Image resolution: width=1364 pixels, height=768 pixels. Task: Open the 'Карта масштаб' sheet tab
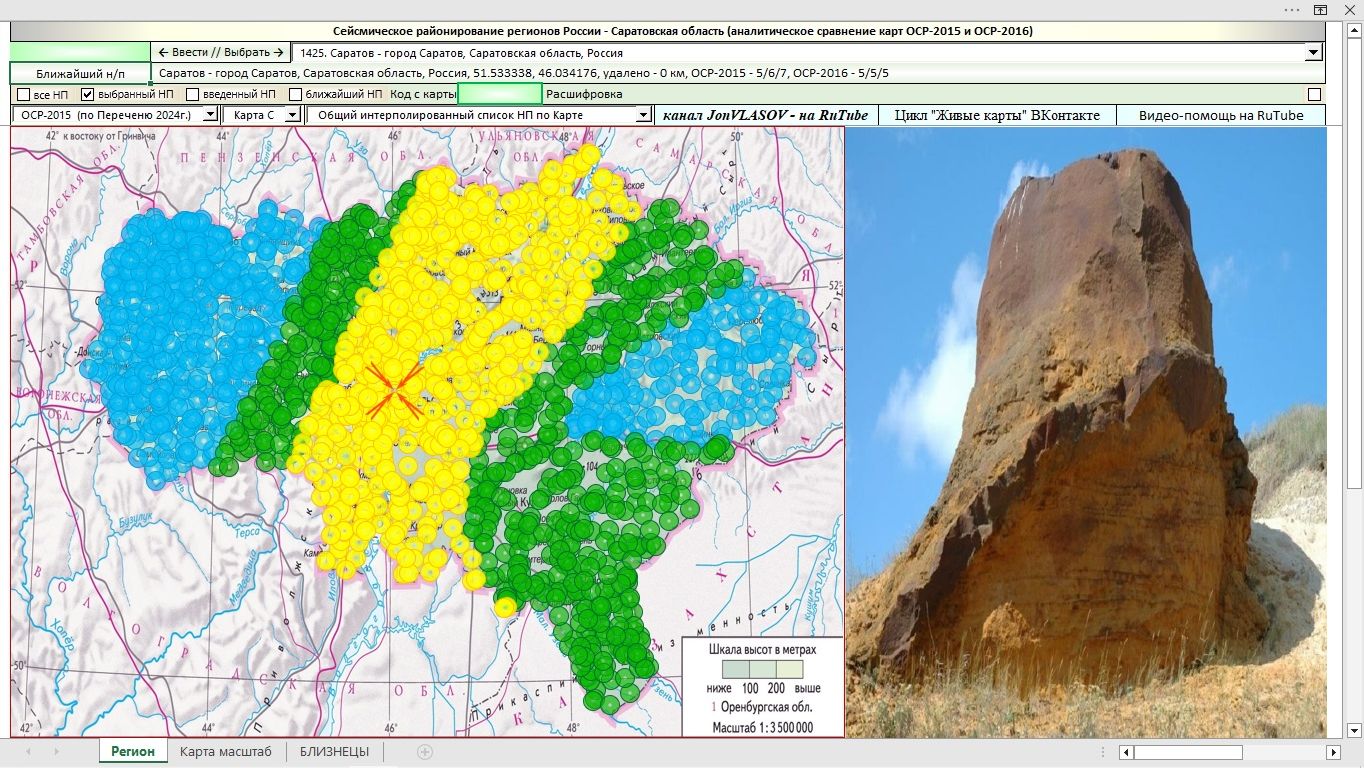coord(226,752)
